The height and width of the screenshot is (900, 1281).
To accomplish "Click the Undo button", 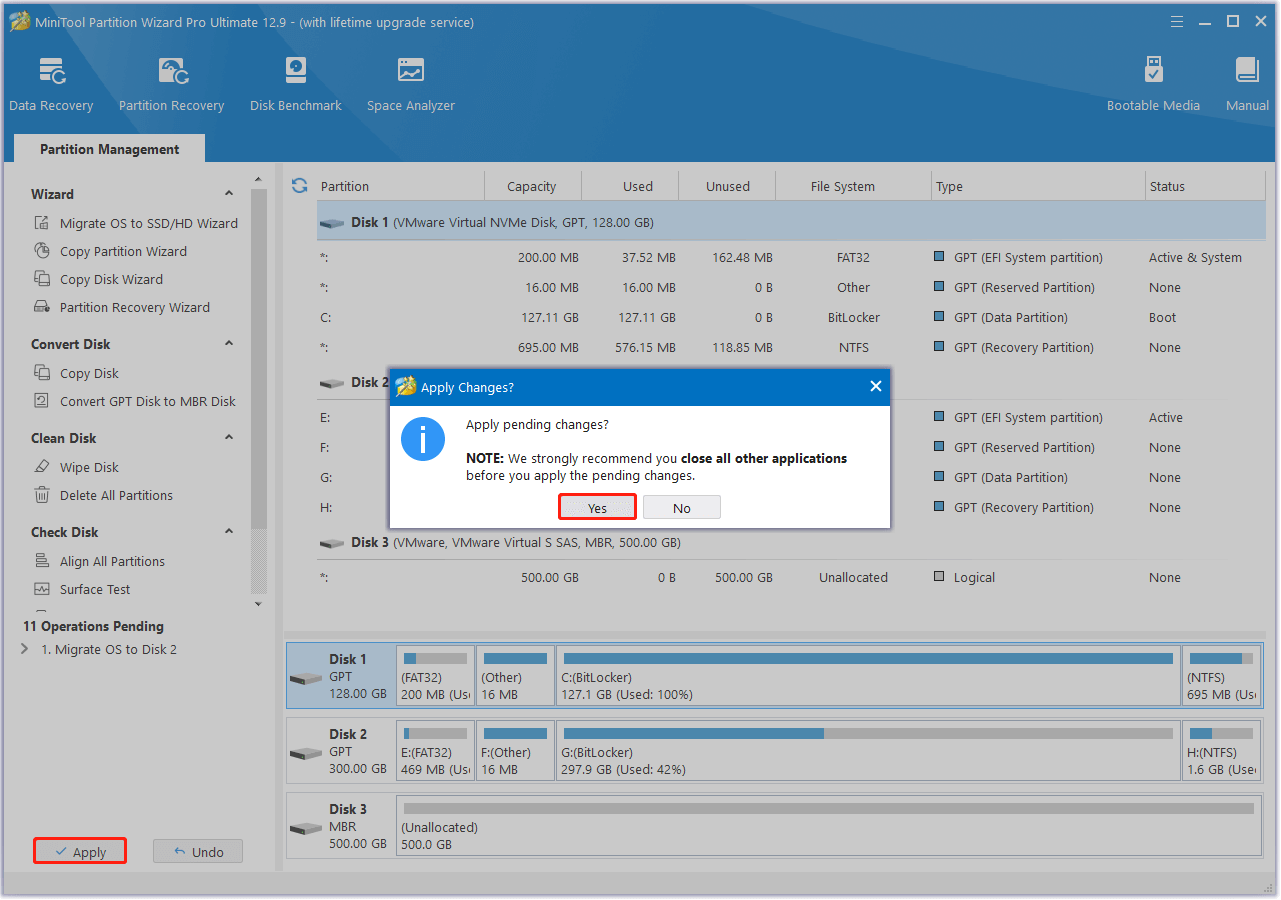I will [198, 852].
